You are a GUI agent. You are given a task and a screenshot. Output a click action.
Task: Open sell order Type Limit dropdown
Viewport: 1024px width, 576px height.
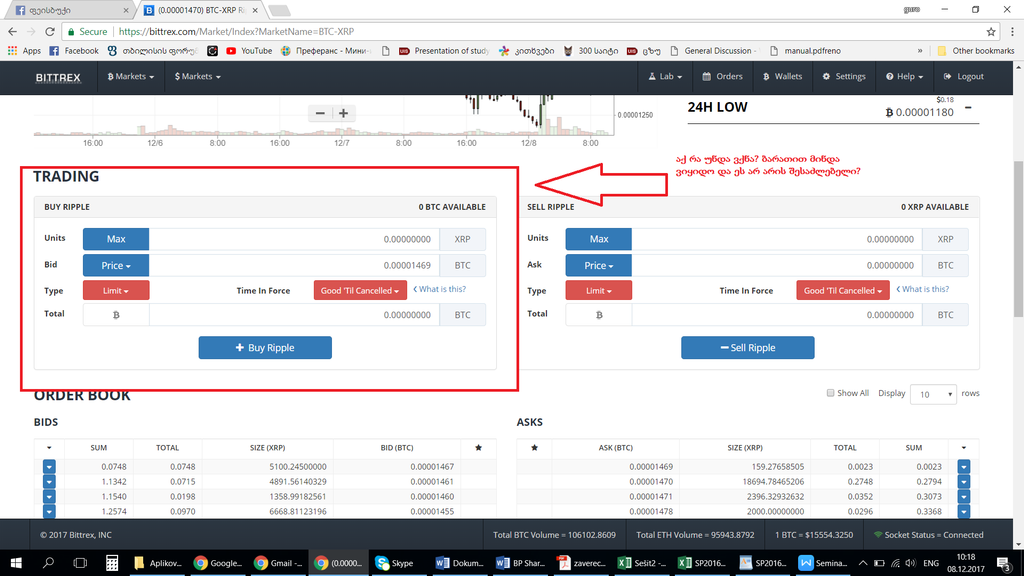tap(598, 291)
